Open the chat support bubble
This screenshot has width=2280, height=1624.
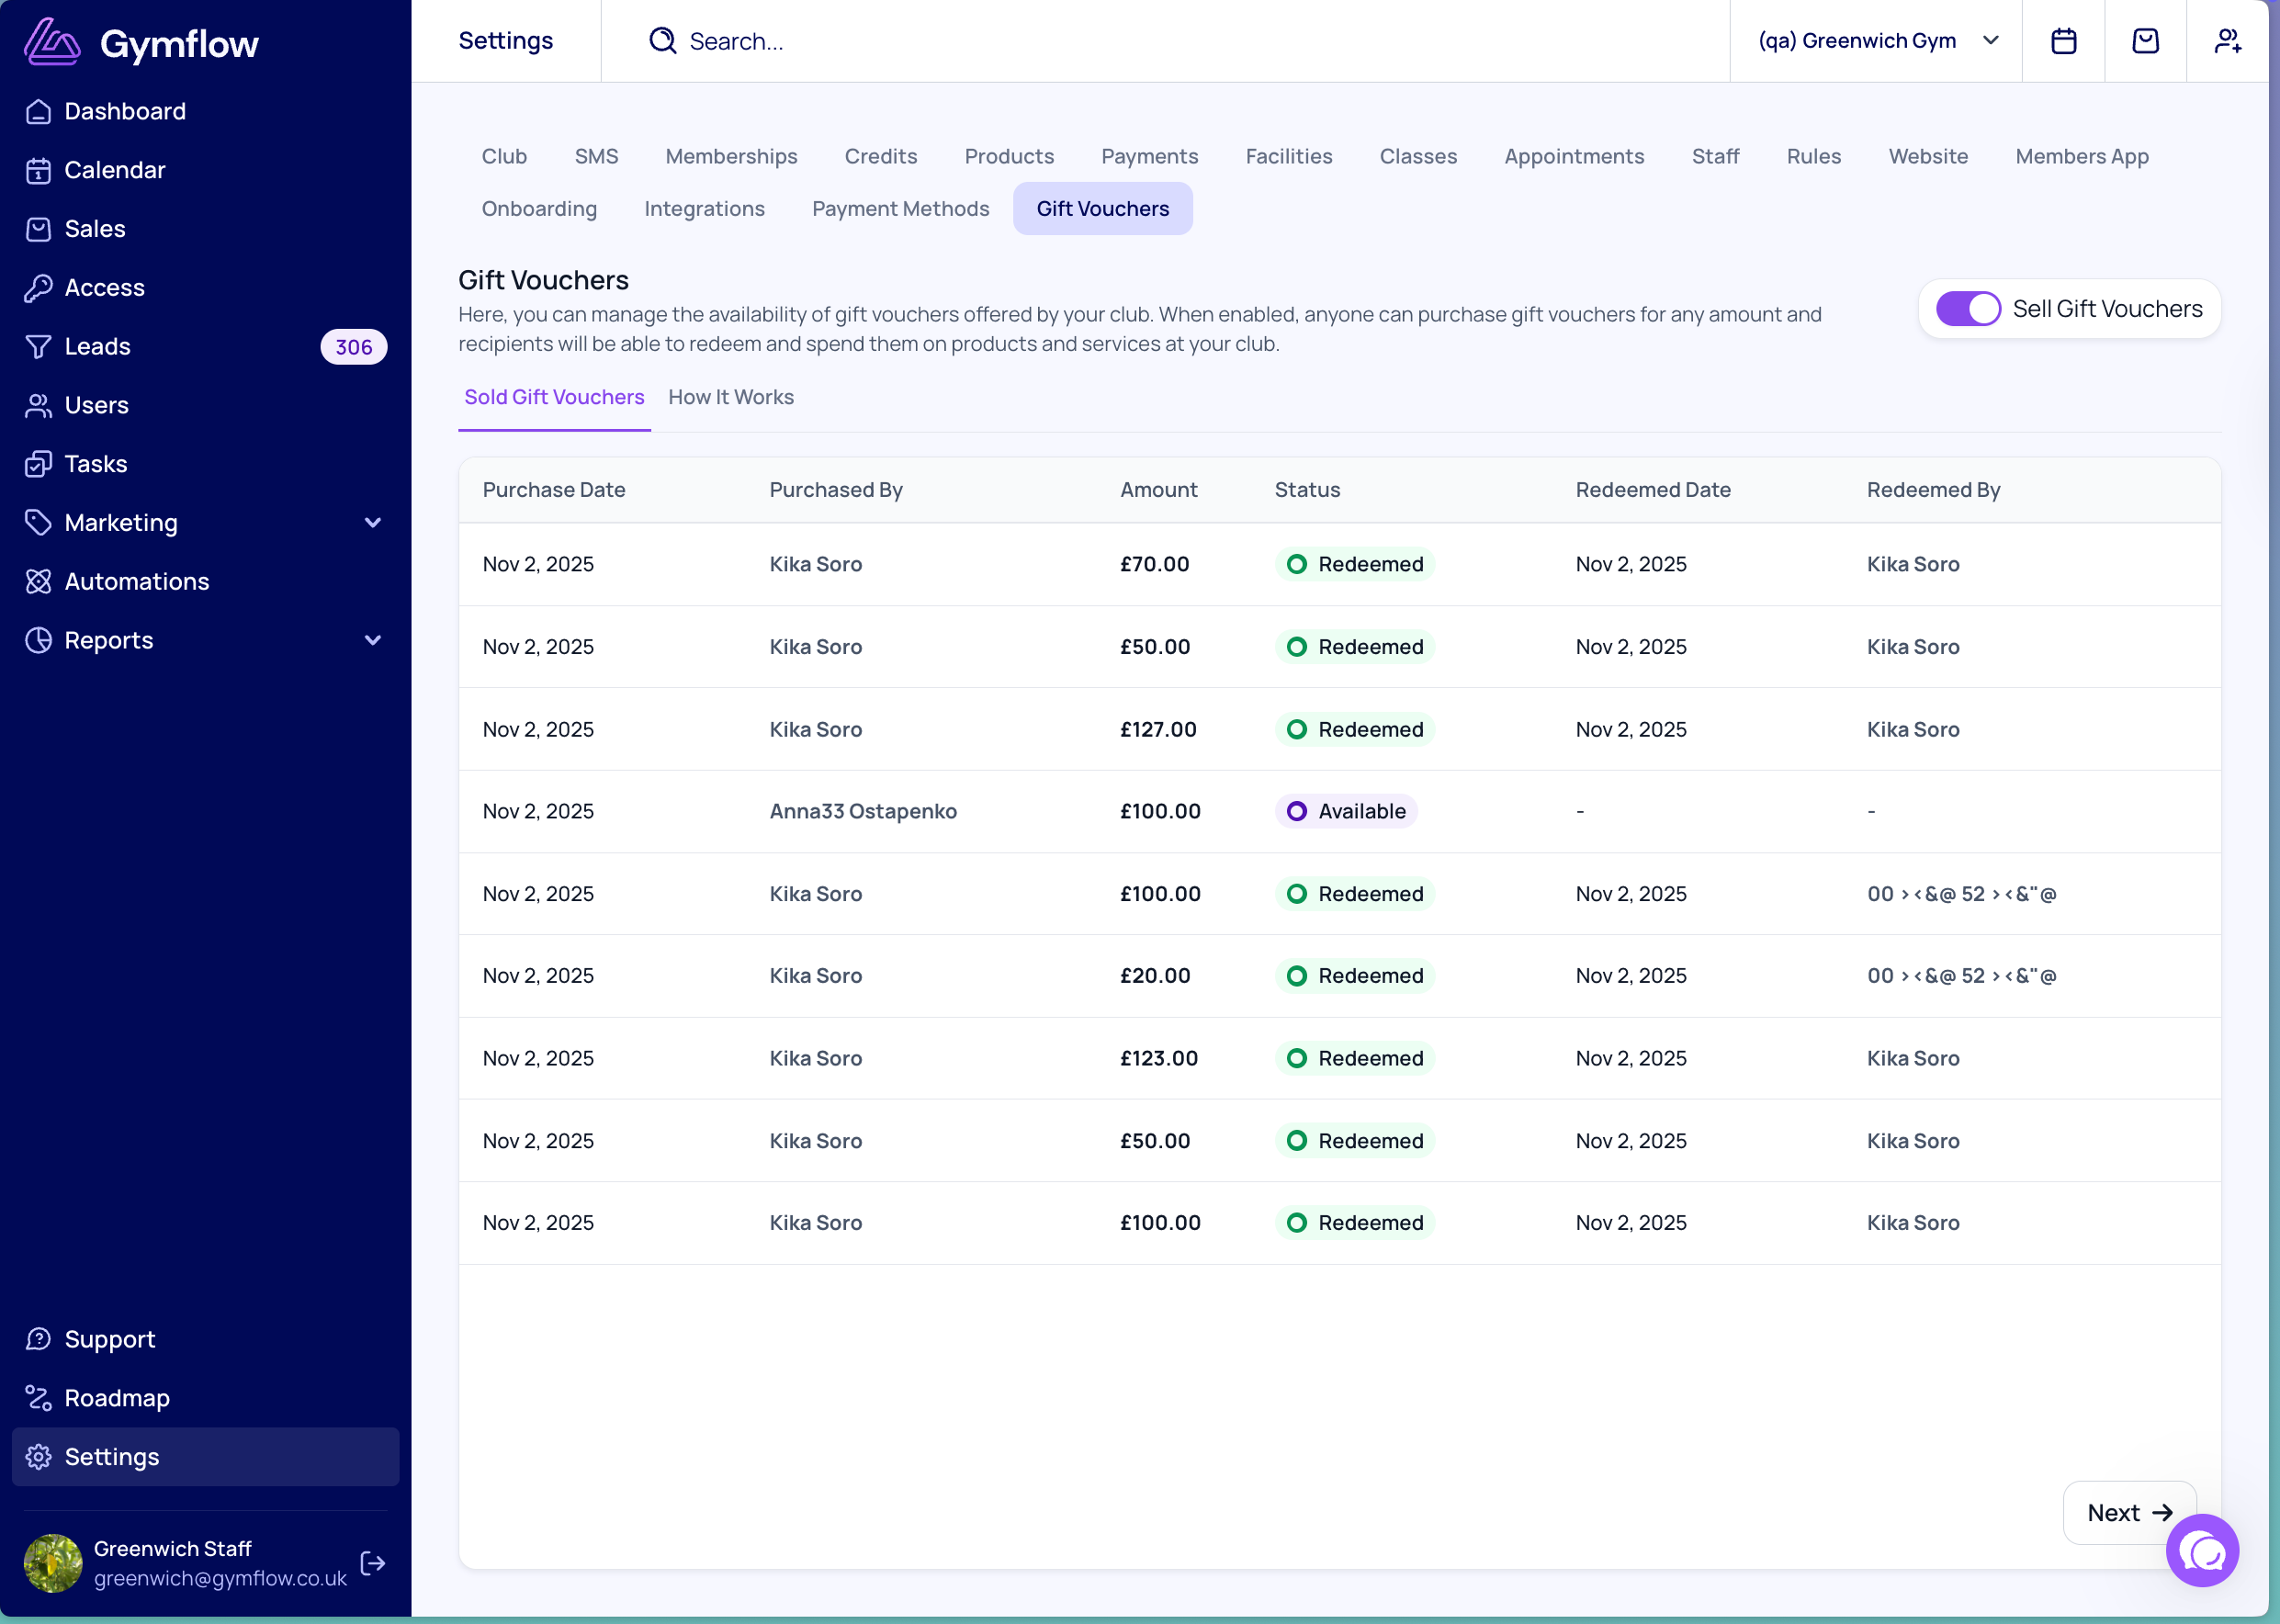[x=2202, y=1550]
